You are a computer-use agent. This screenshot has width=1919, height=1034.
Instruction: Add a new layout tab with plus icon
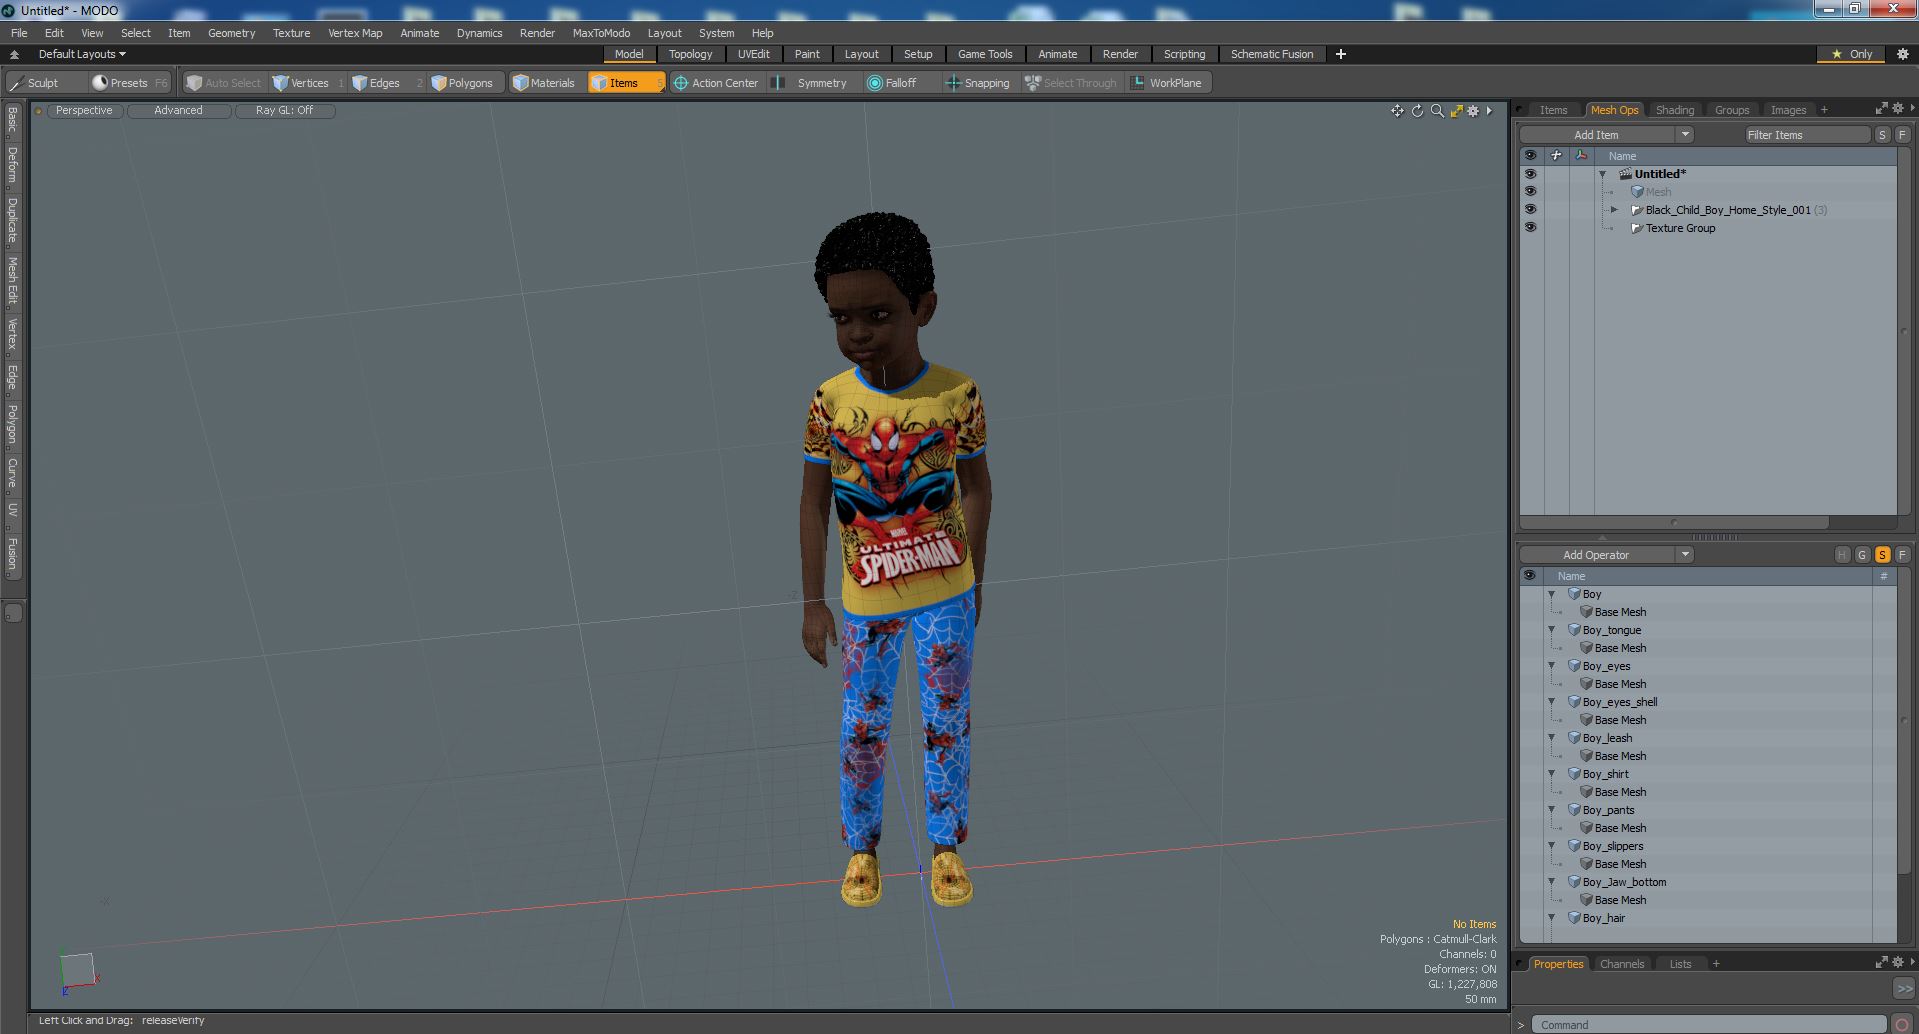tap(1341, 54)
